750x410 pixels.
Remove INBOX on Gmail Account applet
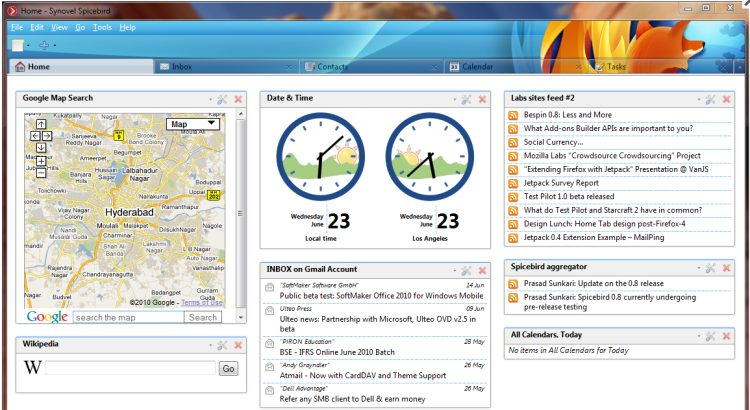(x=482, y=271)
